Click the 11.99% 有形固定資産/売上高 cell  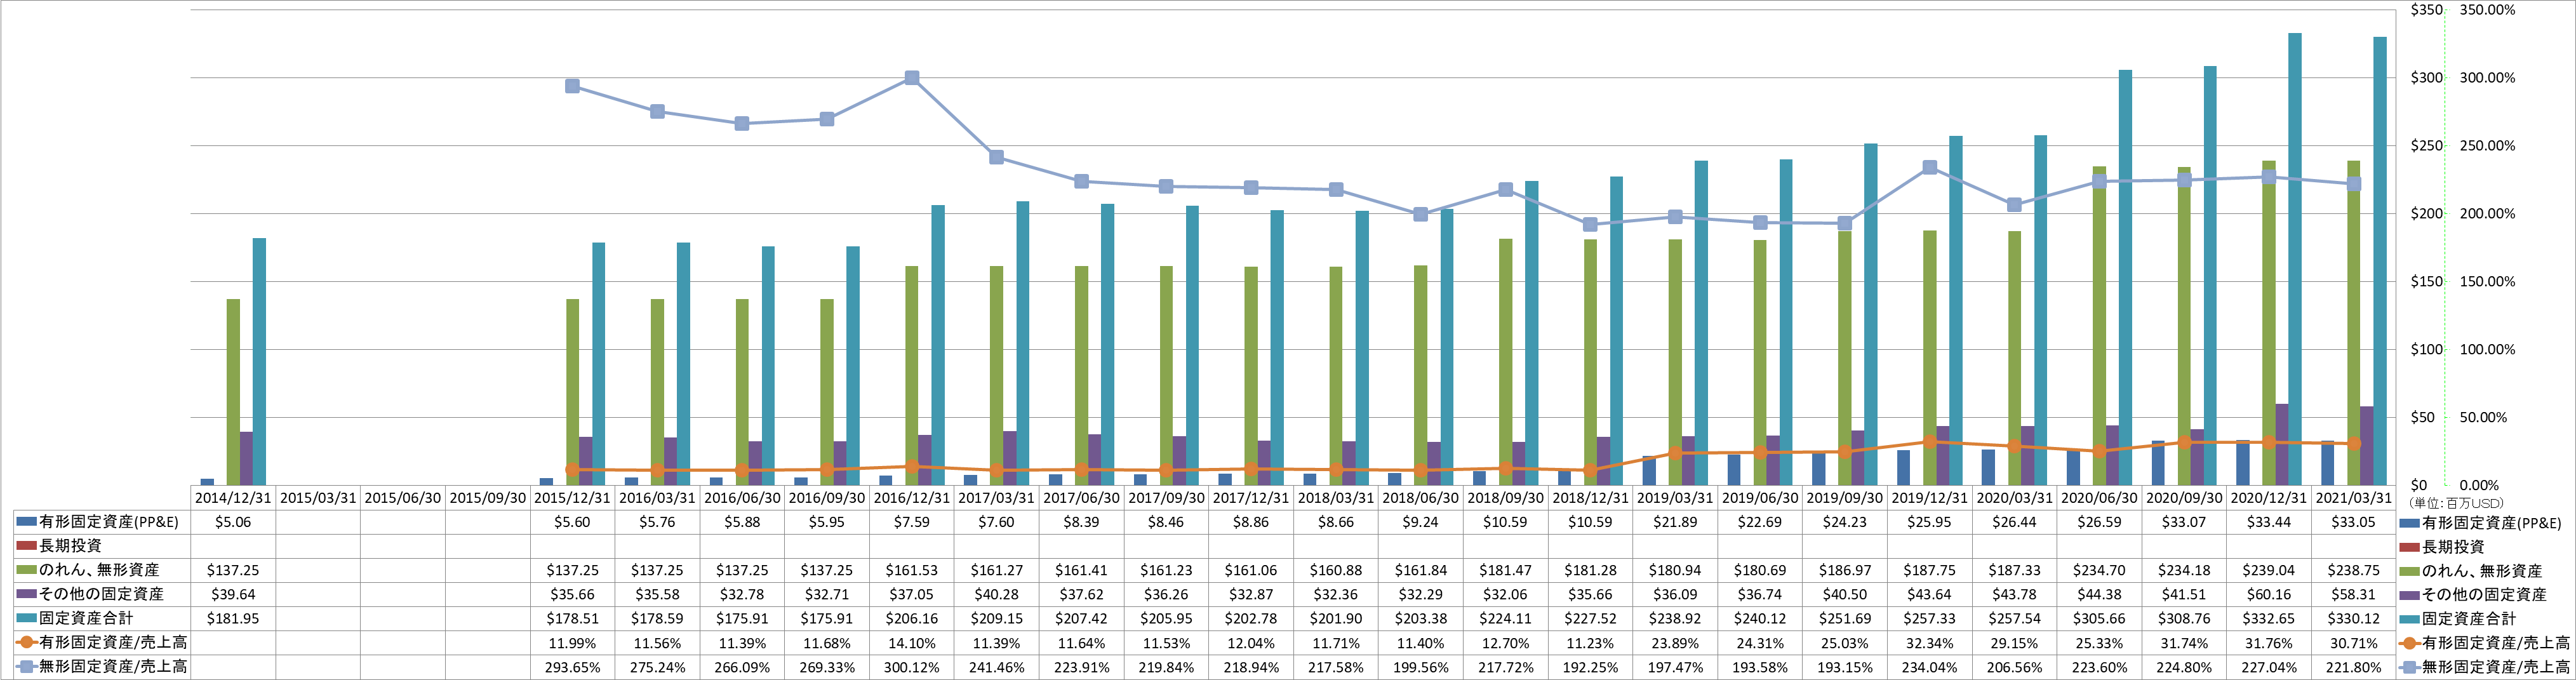[572, 643]
